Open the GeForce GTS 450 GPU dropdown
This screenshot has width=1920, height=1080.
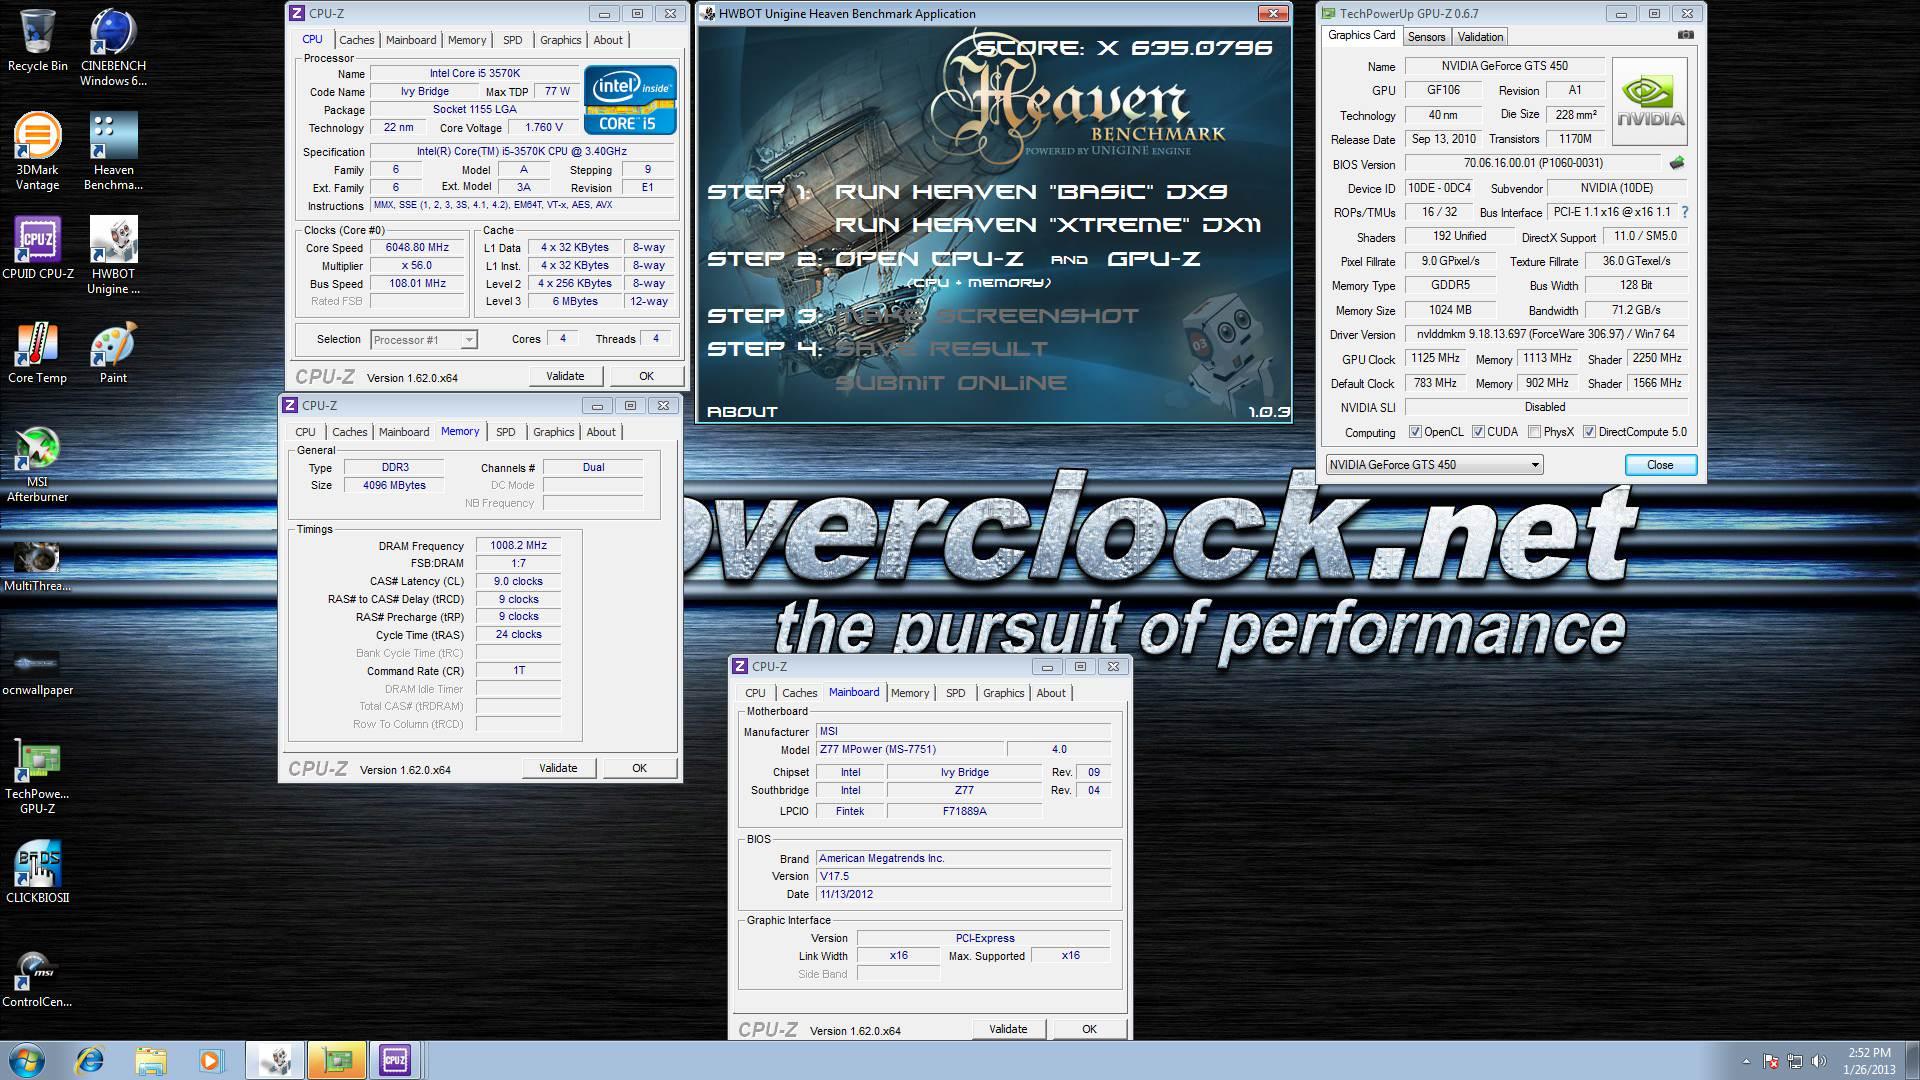[x=1434, y=465]
